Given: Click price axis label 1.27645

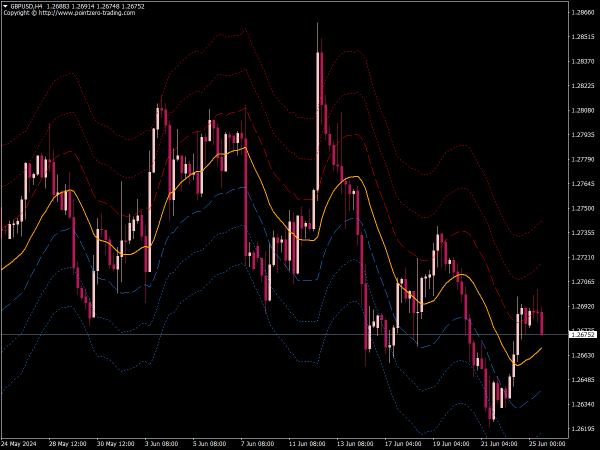Looking at the screenshot, I should click(x=583, y=184).
